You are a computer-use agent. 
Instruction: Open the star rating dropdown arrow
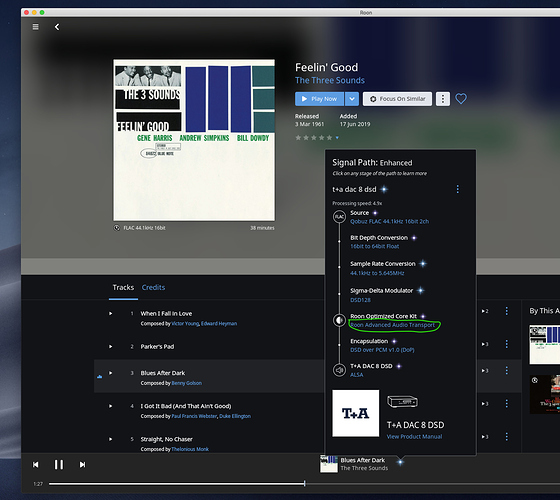(337, 138)
